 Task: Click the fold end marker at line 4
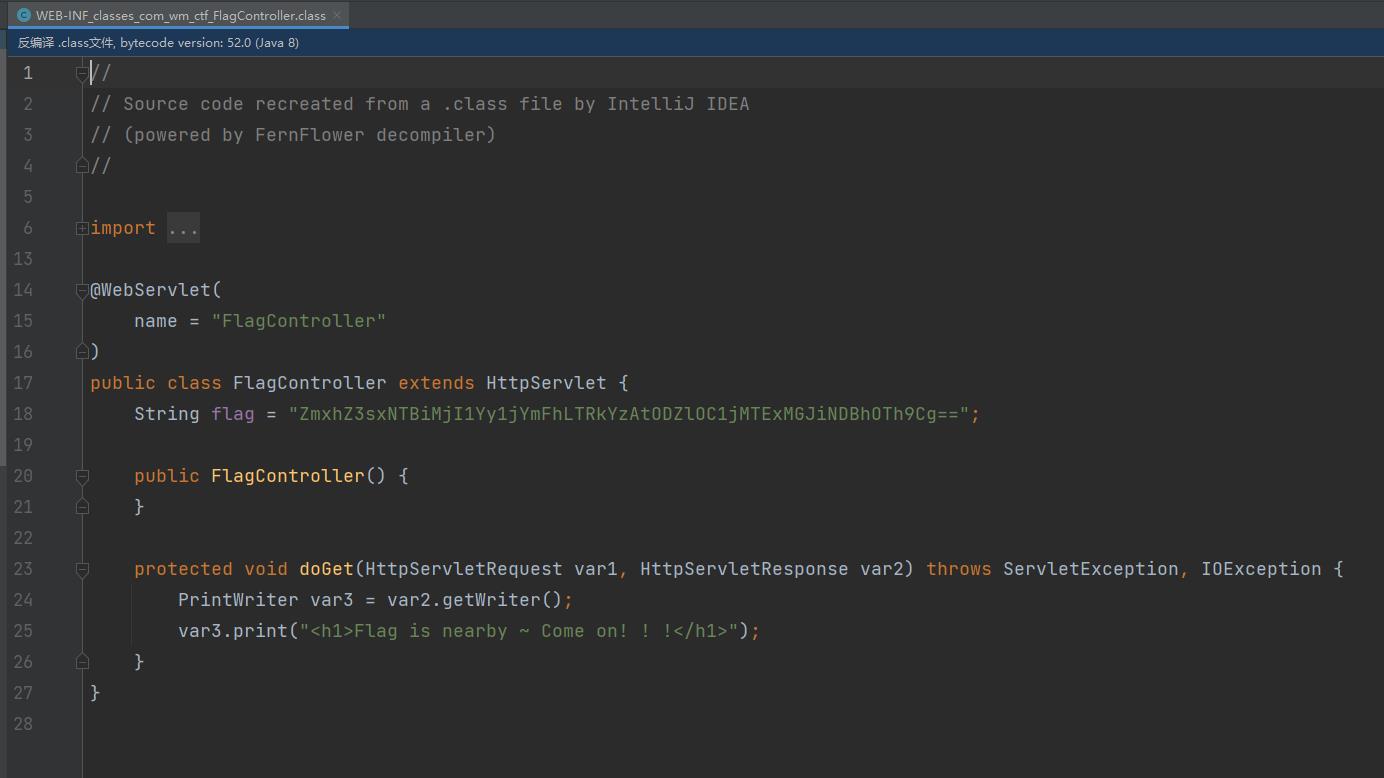[x=83, y=166]
